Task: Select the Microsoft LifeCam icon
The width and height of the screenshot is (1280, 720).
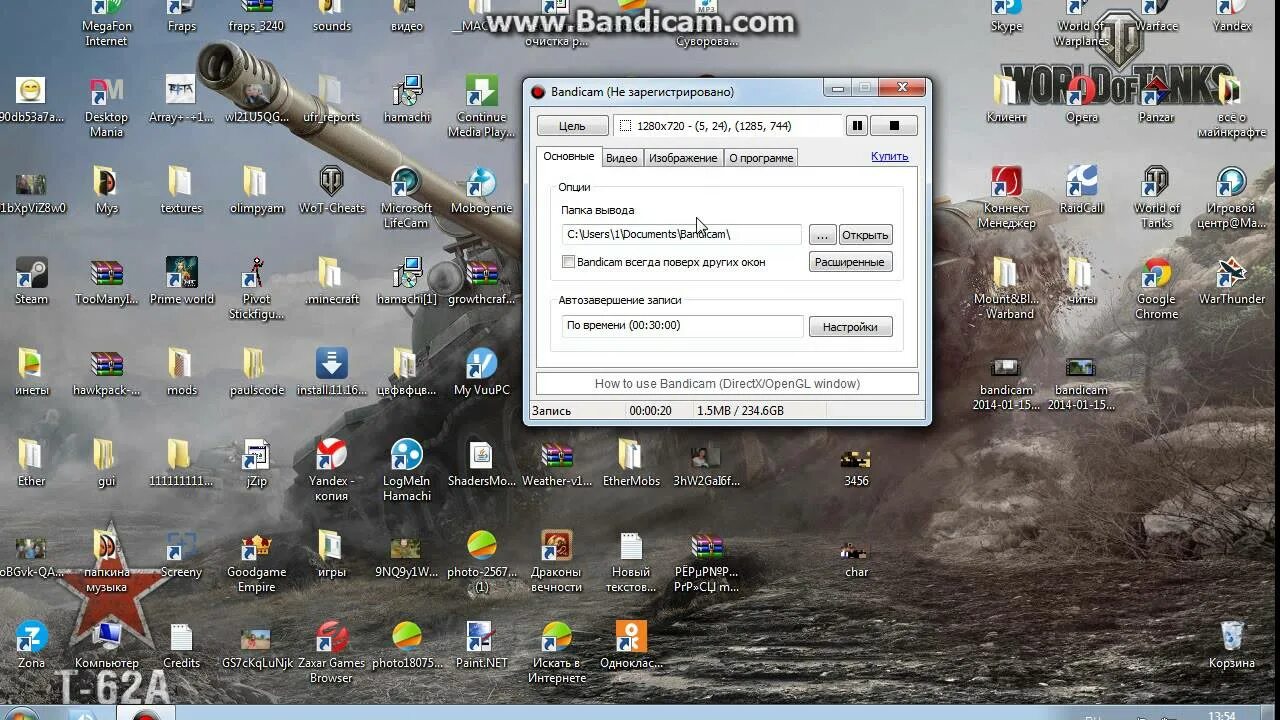Action: tap(406, 197)
